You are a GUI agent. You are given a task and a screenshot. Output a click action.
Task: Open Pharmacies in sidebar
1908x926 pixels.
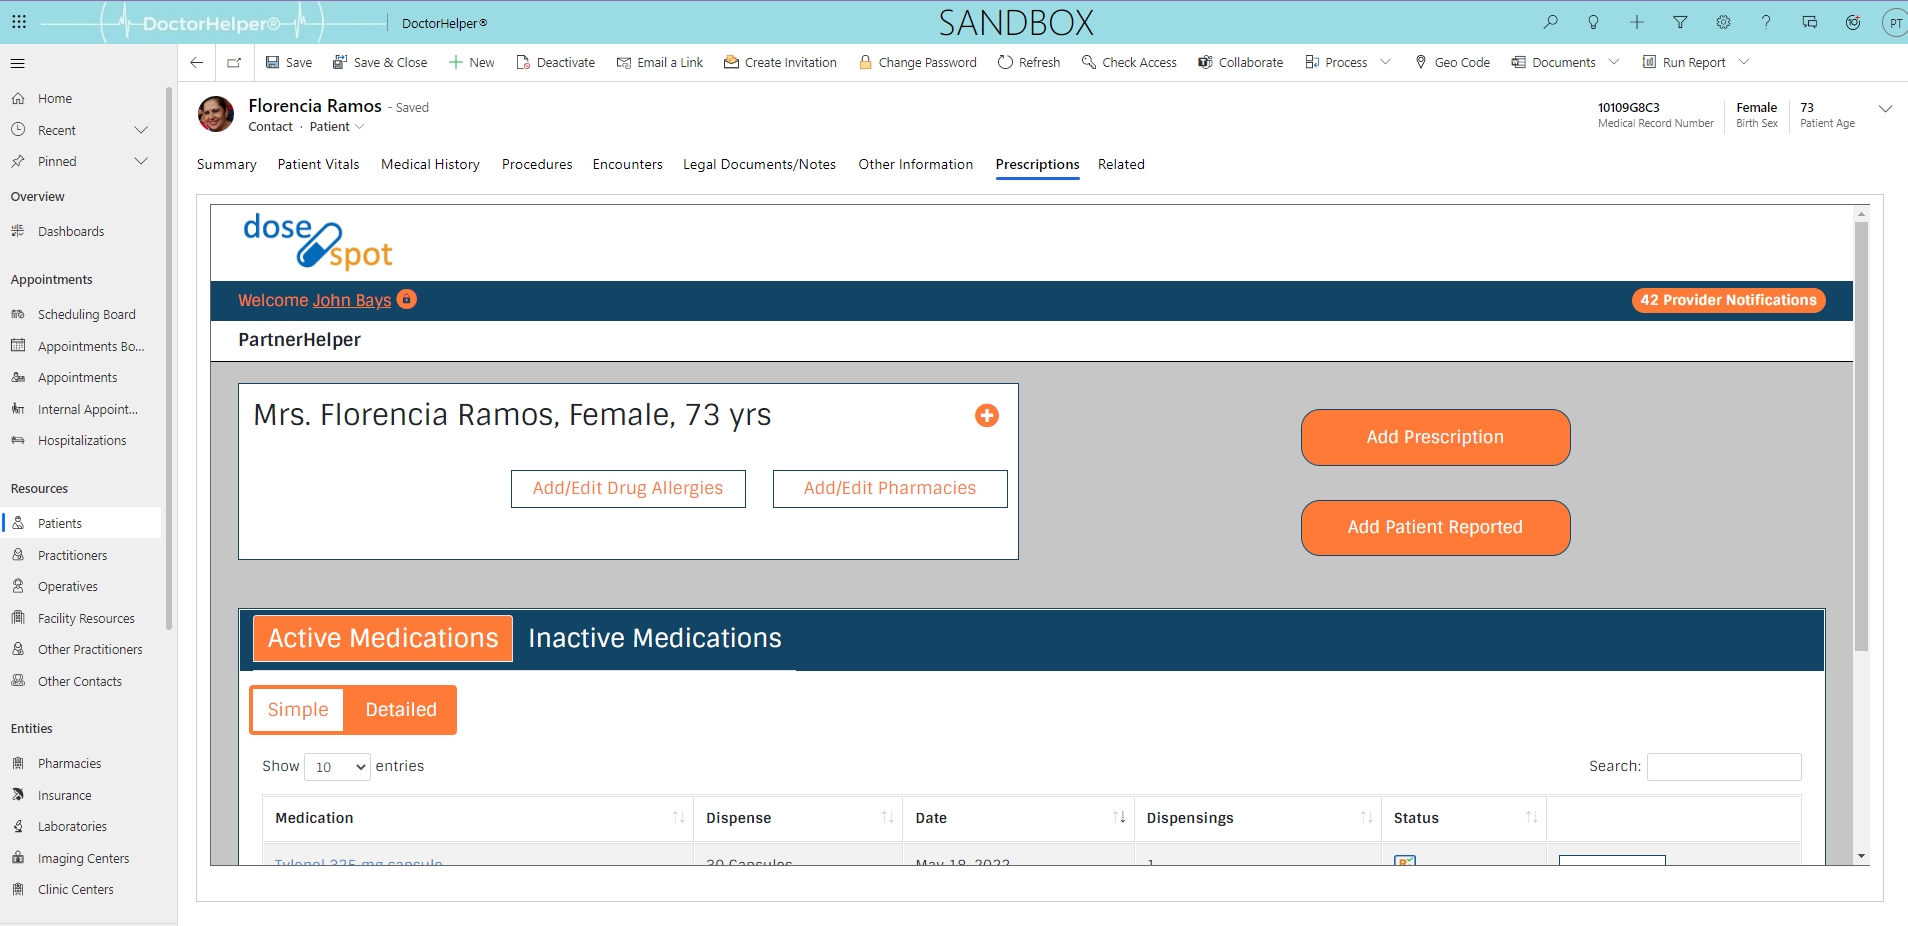(69, 763)
